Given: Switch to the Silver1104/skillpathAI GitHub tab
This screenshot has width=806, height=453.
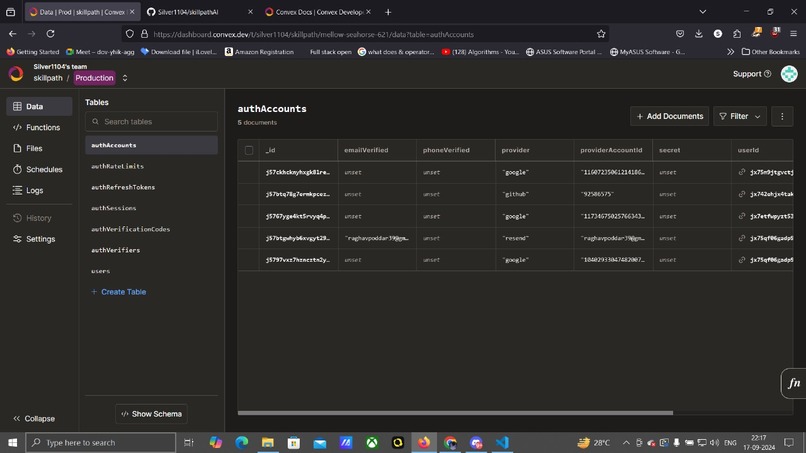Looking at the screenshot, I should 200,12.
